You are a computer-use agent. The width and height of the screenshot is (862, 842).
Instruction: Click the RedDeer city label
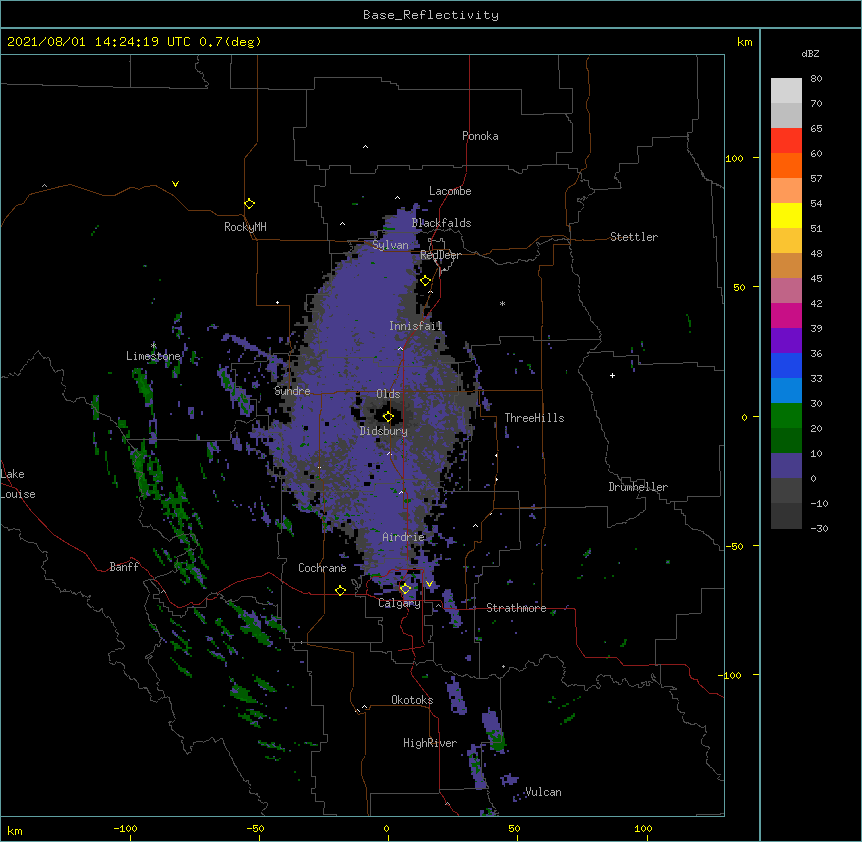click(440, 255)
